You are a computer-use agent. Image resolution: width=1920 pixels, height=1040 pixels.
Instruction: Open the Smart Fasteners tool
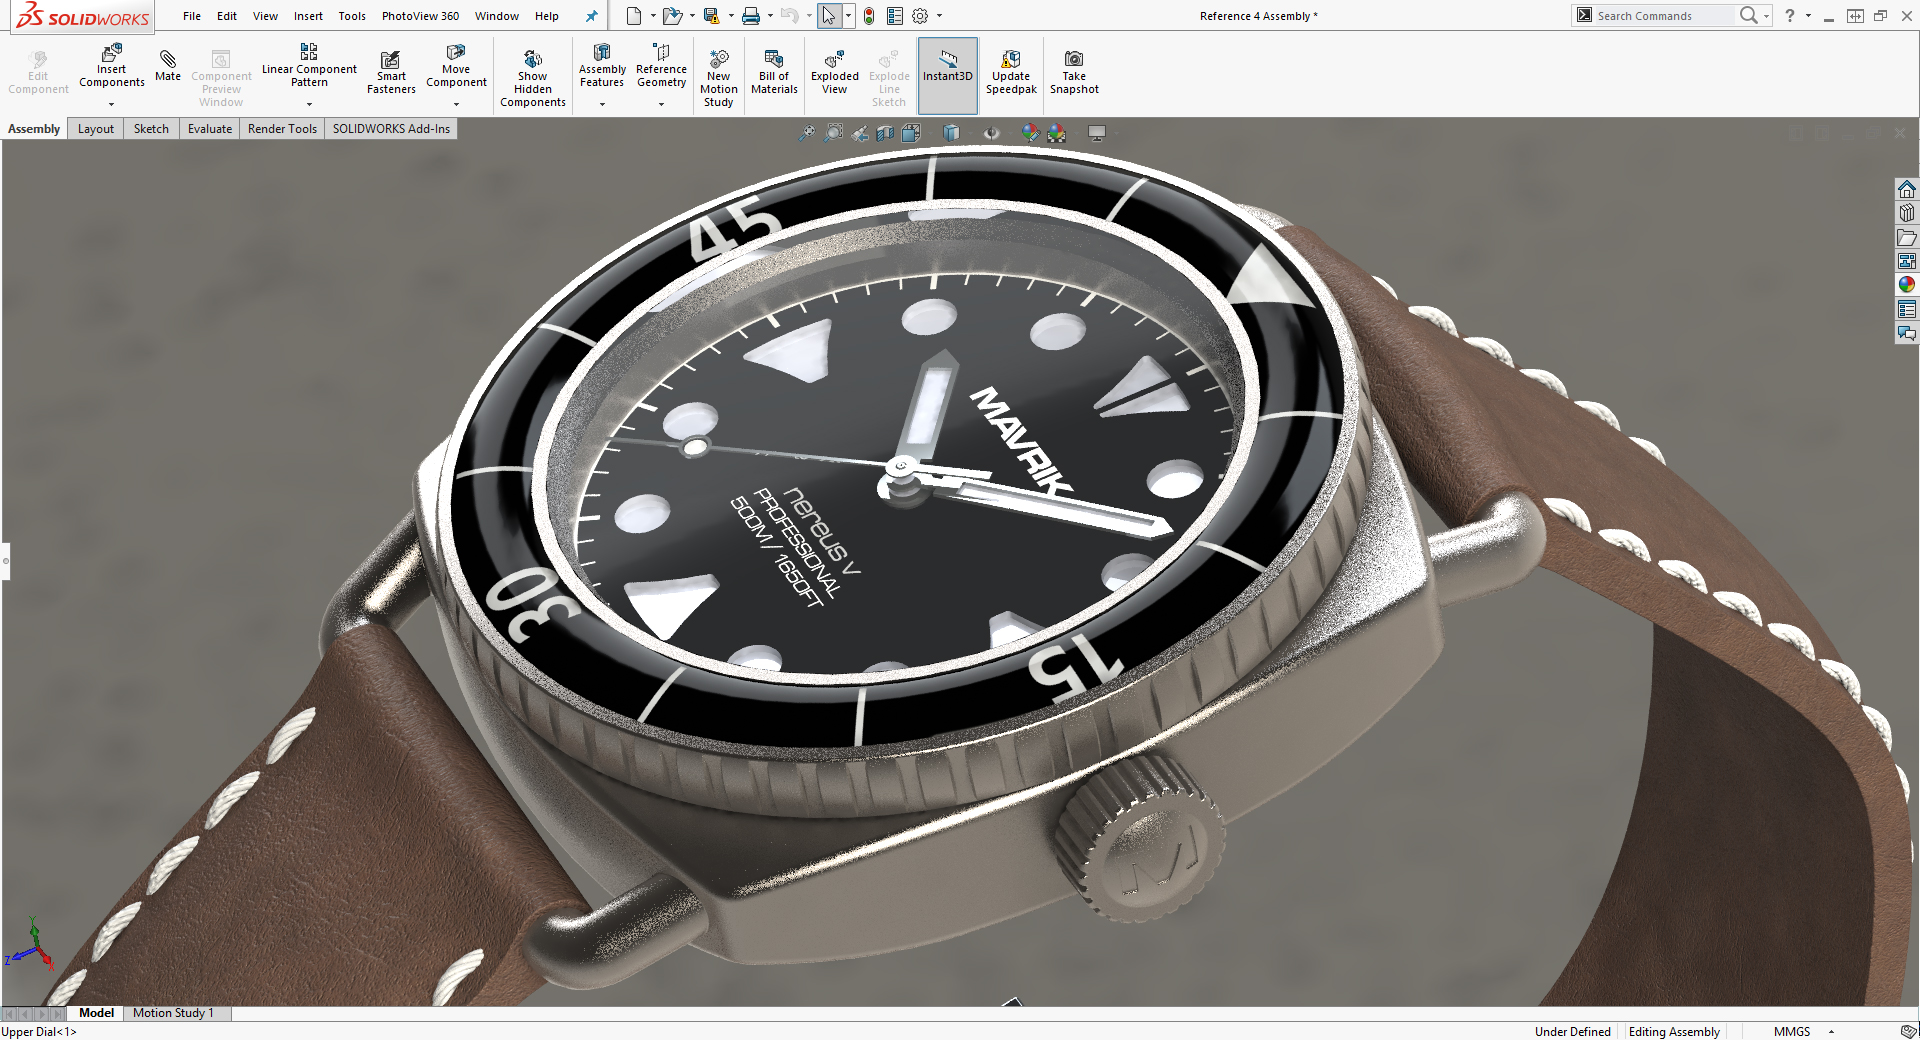(390, 68)
